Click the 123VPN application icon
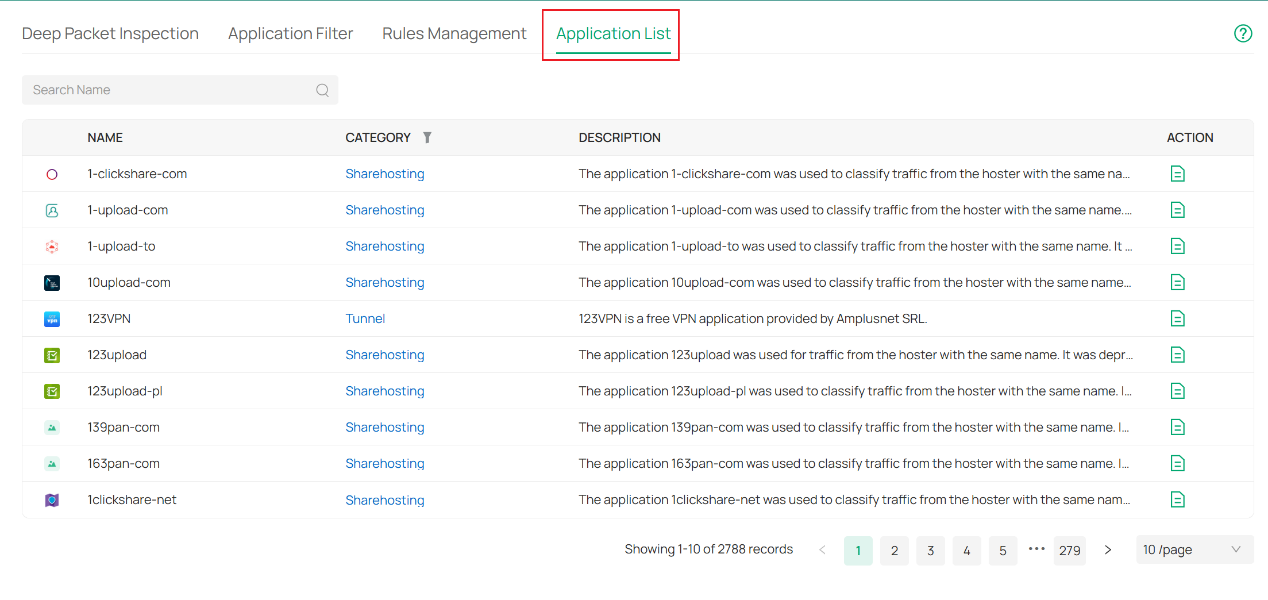 52,319
